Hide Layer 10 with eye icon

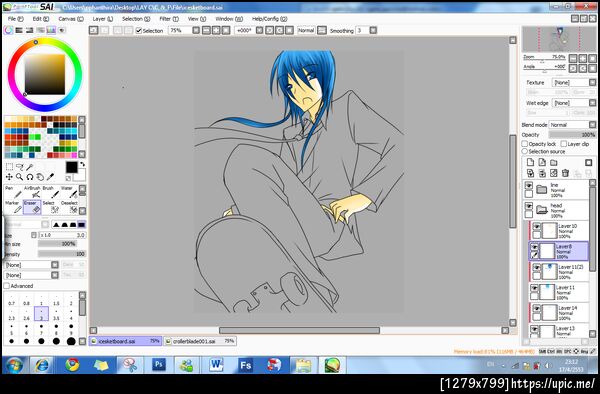pyautogui.click(x=536, y=227)
